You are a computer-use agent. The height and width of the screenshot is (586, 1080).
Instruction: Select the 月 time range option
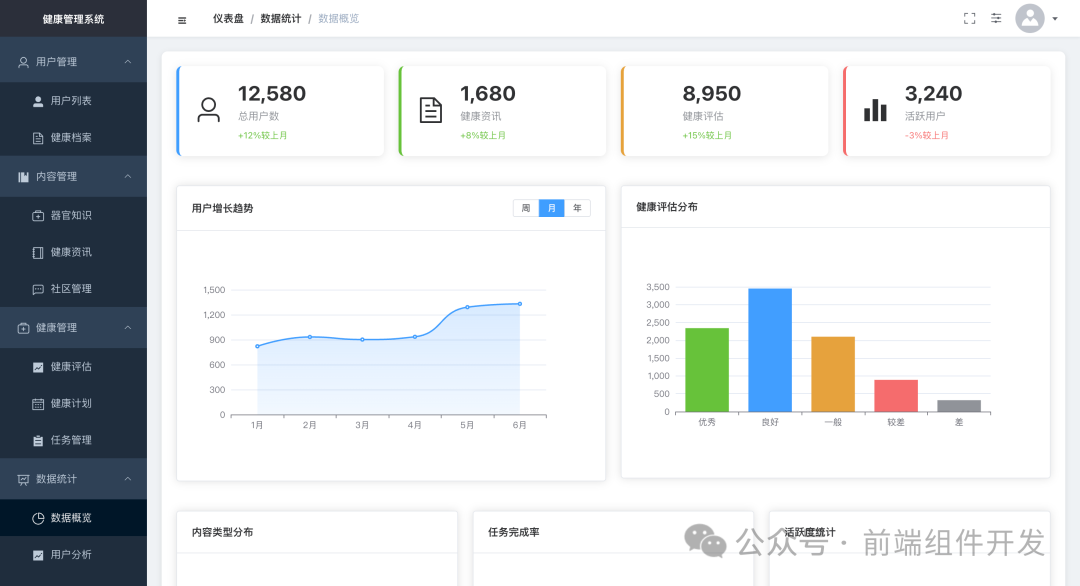(x=552, y=208)
